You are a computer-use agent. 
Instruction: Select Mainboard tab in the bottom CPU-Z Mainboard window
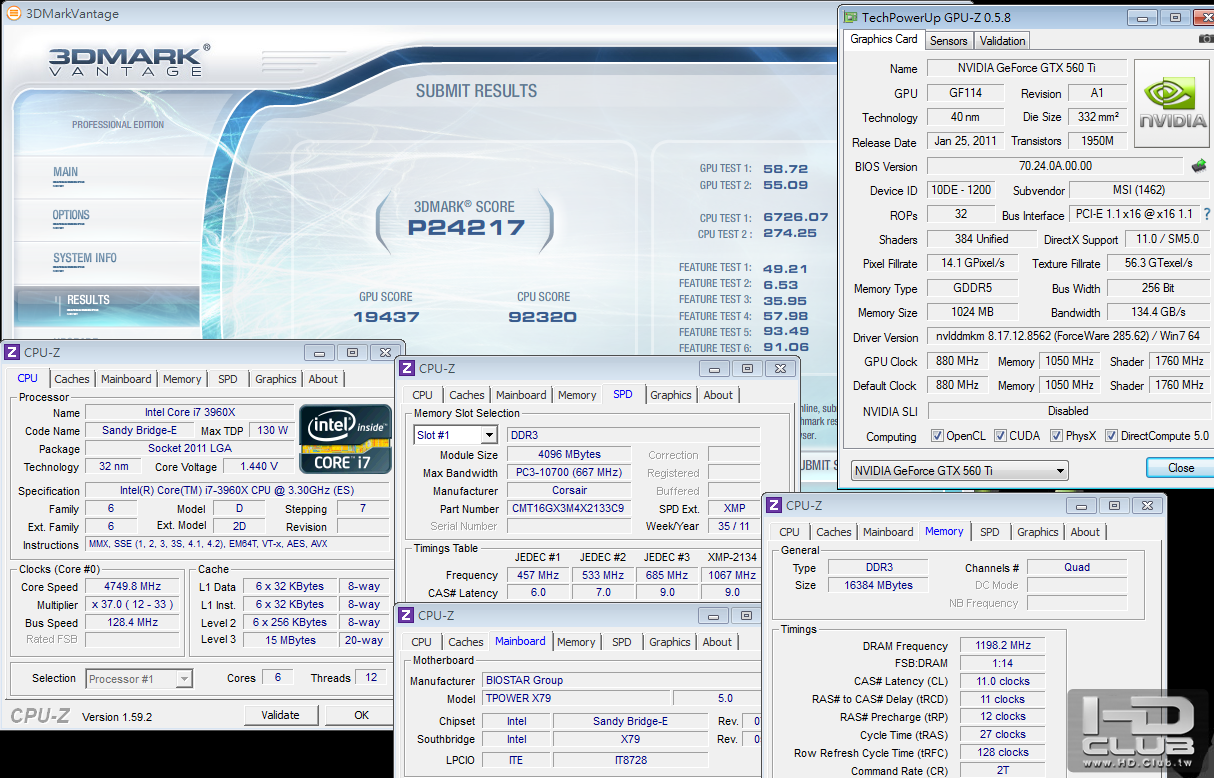click(x=521, y=641)
